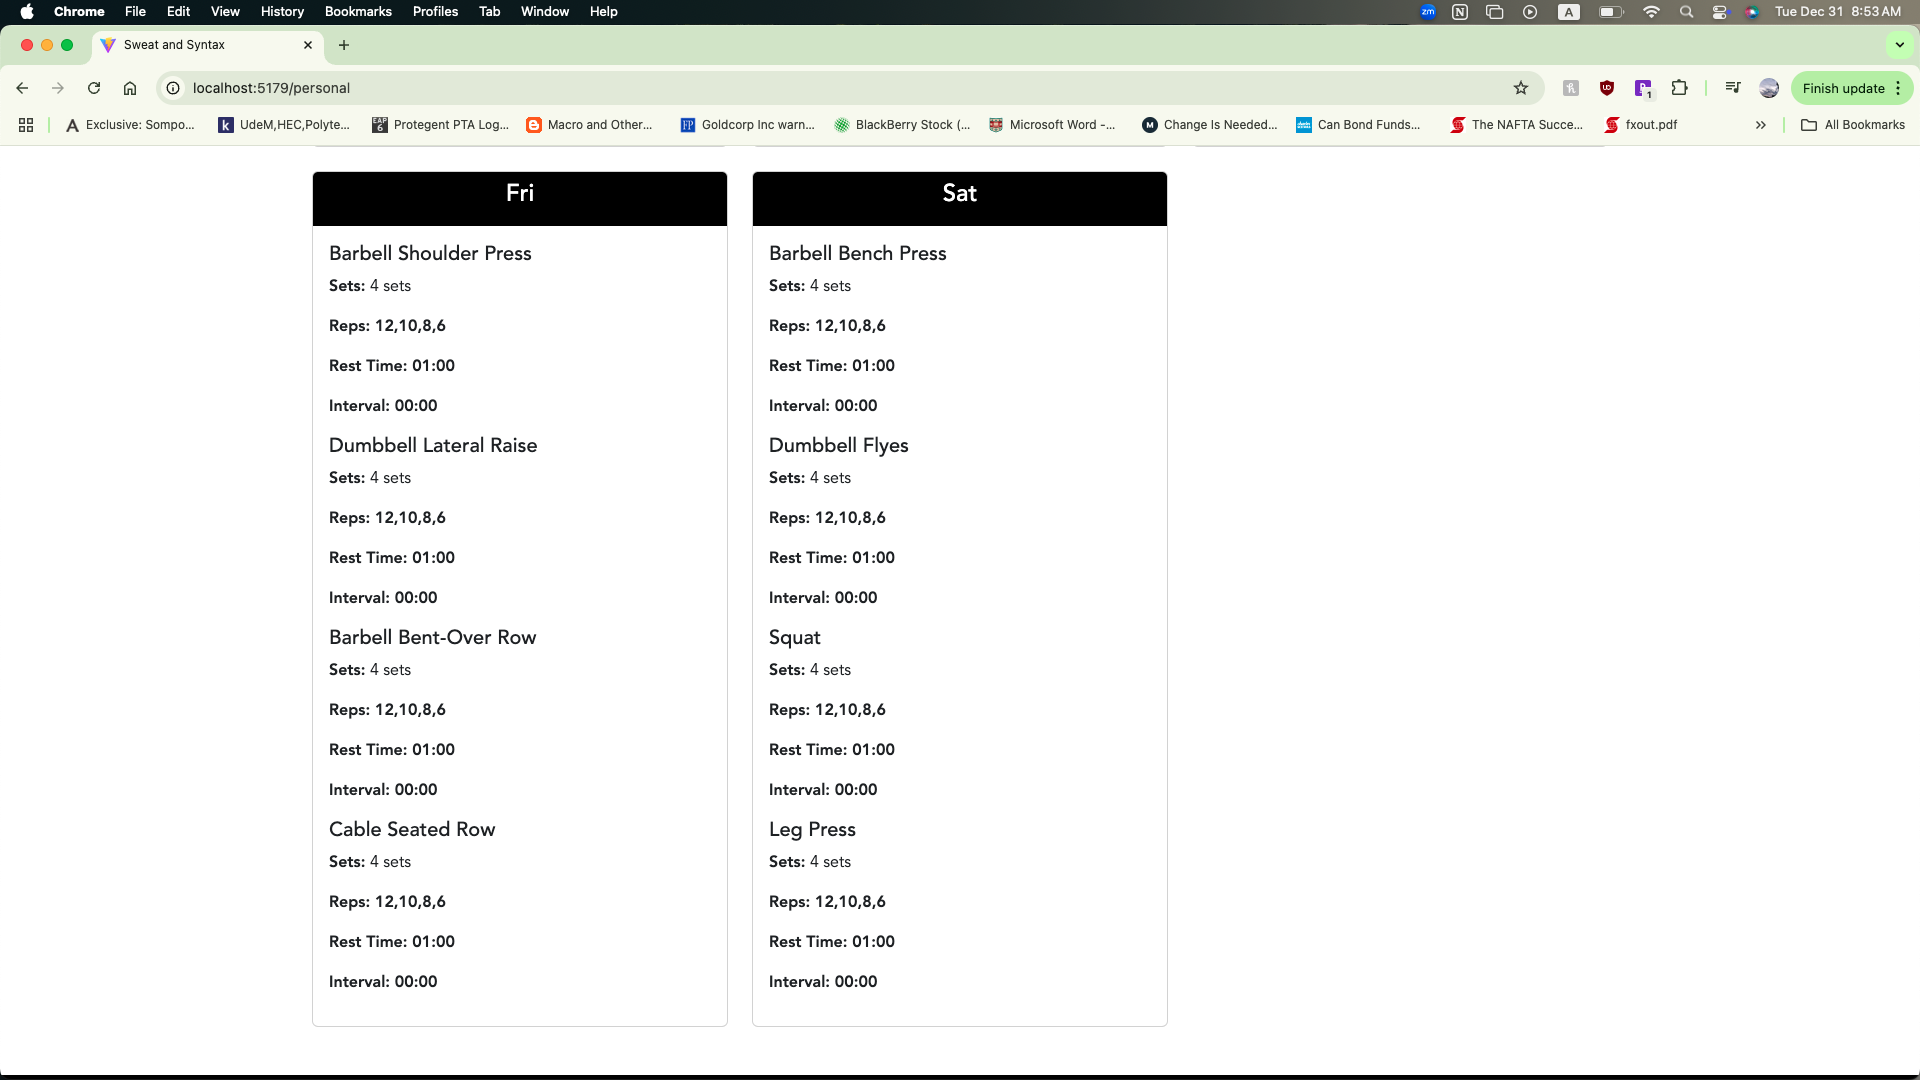Open a new browser tab
1920x1080 pixels.
coord(344,45)
